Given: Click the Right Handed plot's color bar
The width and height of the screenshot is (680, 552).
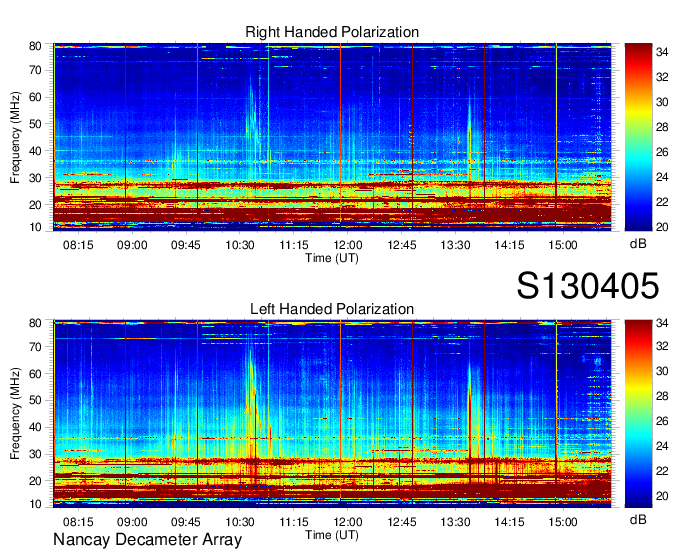Looking at the screenshot, I should pos(638,137).
